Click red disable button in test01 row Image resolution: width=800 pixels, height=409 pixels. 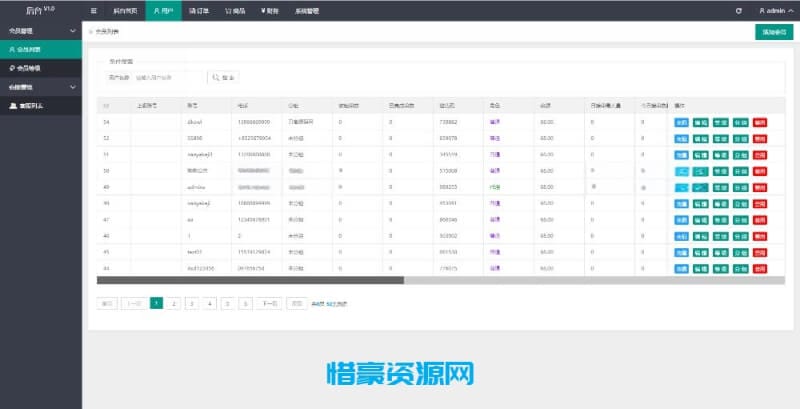[x=760, y=252]
